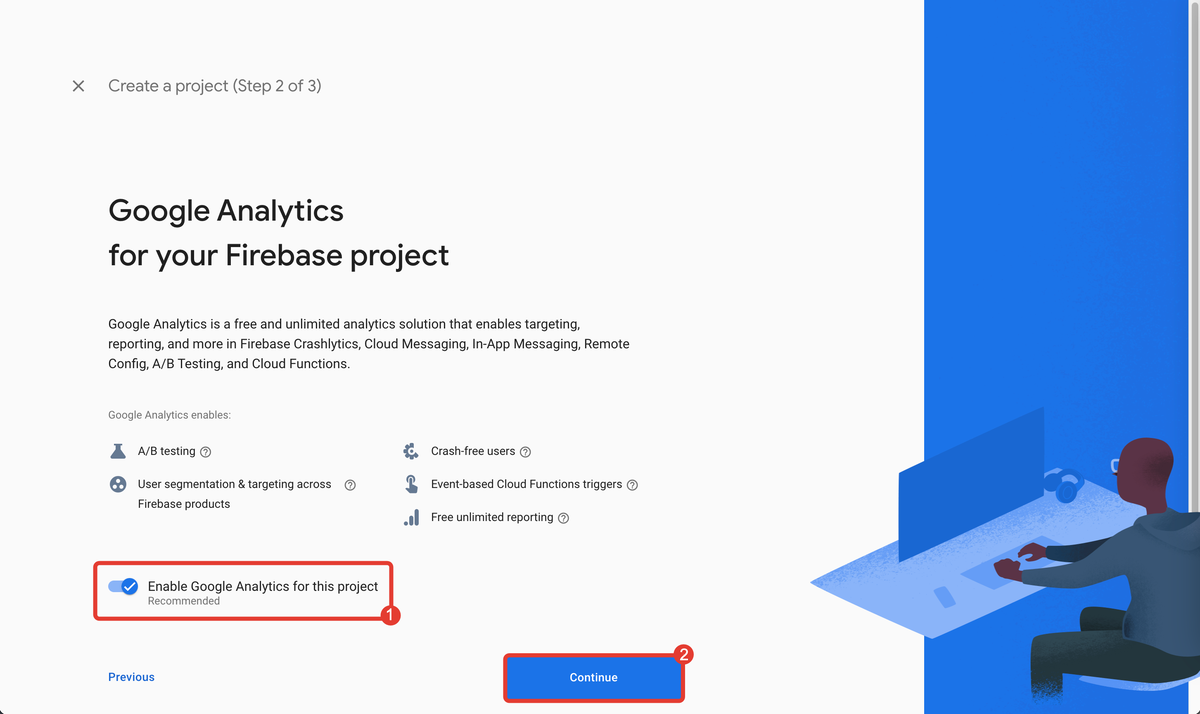Click the User segmentation circle icon
The width and height of the screenshot is (1200, 714).
coord(118,484)
